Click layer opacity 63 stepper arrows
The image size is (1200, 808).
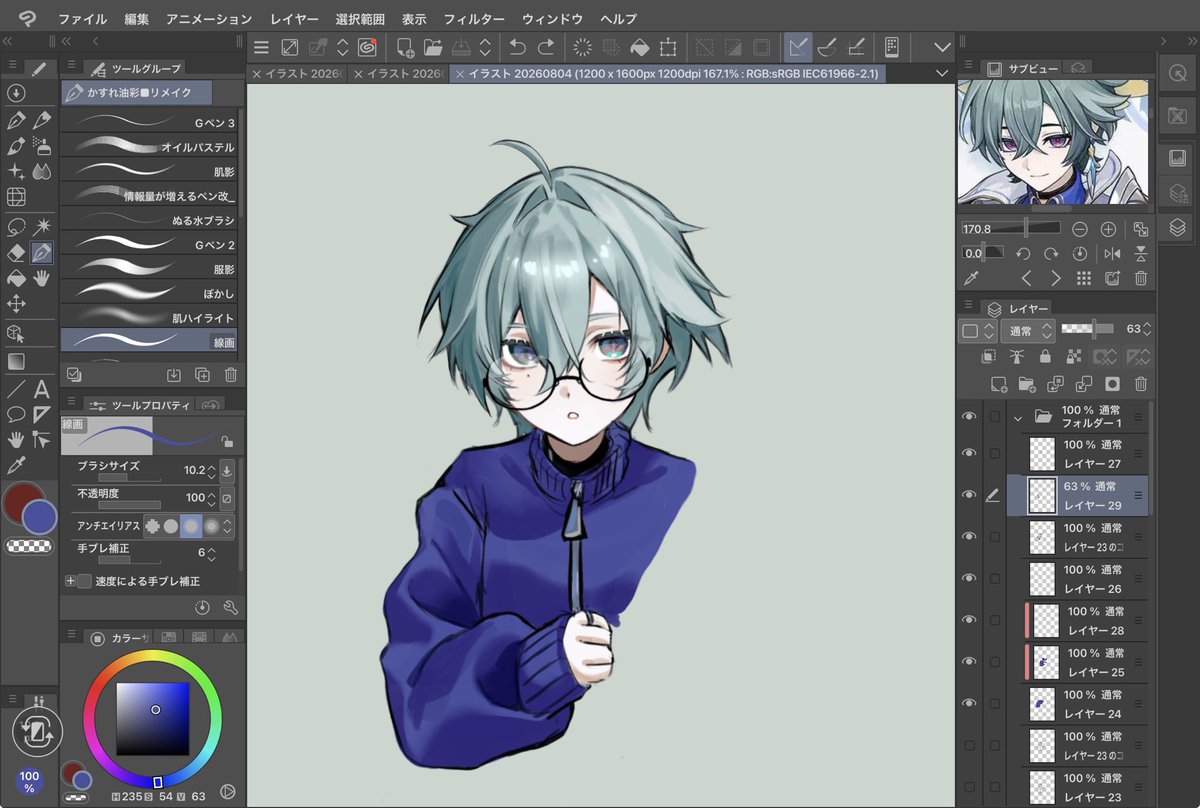(x=1147, y=328)
